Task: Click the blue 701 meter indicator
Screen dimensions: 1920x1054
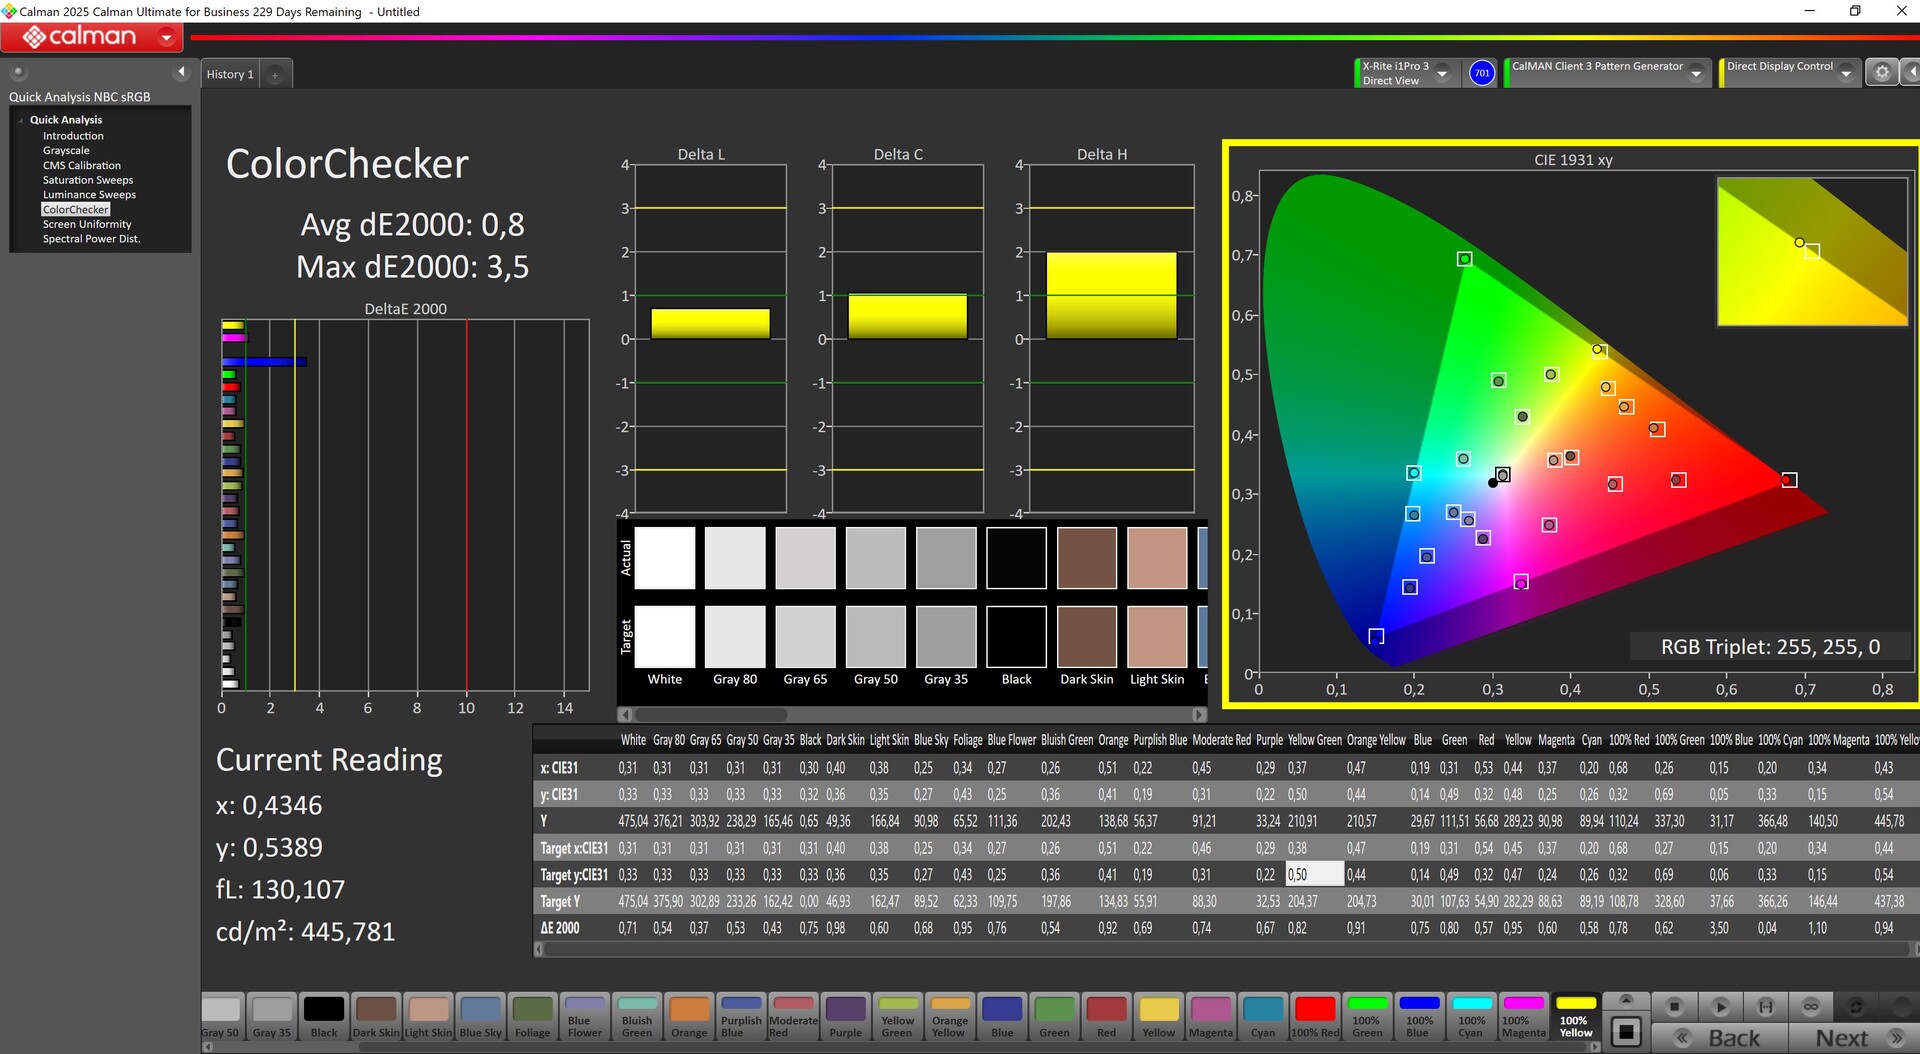Action: 1482,73
